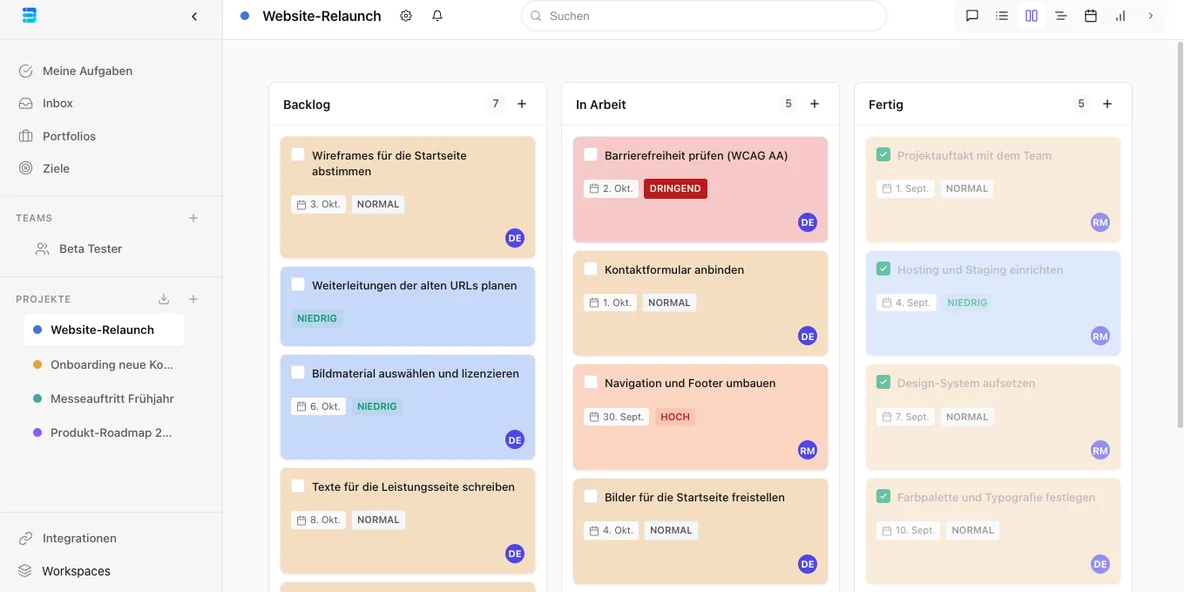This screenshot has height=592, width=1184.
Task: Open project settings gear icon
Action: click(406, 16)
